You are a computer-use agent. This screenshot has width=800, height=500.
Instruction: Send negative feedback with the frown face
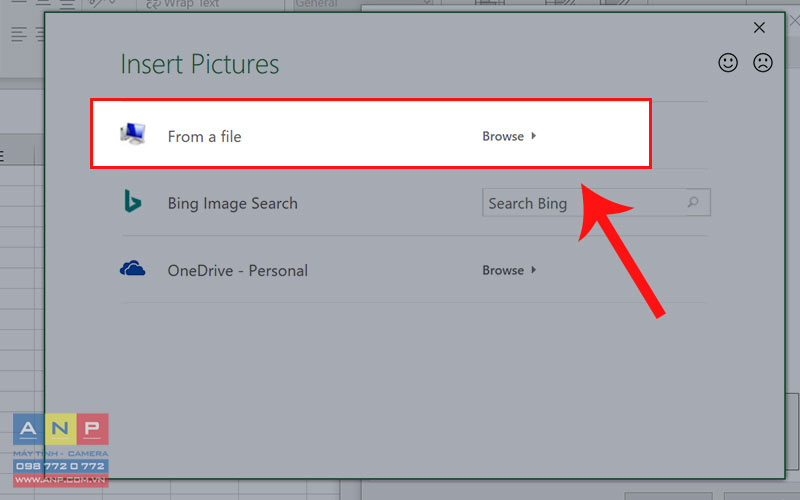pyautogui.click(x=763, y=63)
